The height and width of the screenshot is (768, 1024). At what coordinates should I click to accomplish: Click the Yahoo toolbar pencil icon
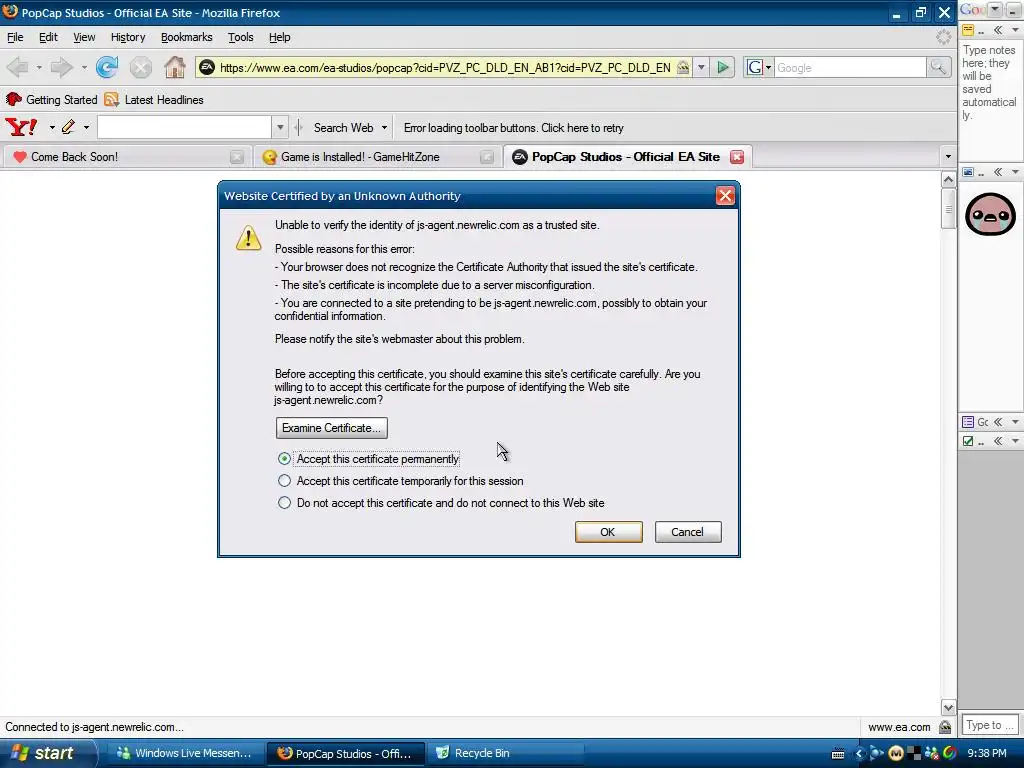click(x=68, y=127)
